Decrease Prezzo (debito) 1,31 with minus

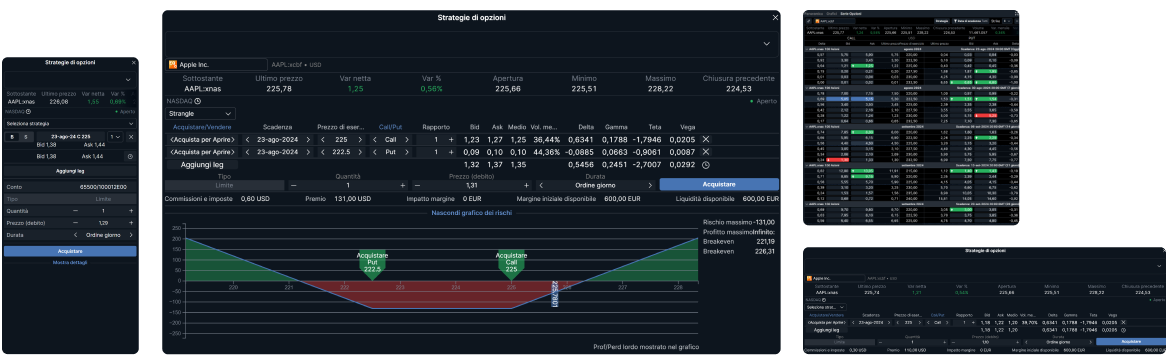click(x=417, y=185)
